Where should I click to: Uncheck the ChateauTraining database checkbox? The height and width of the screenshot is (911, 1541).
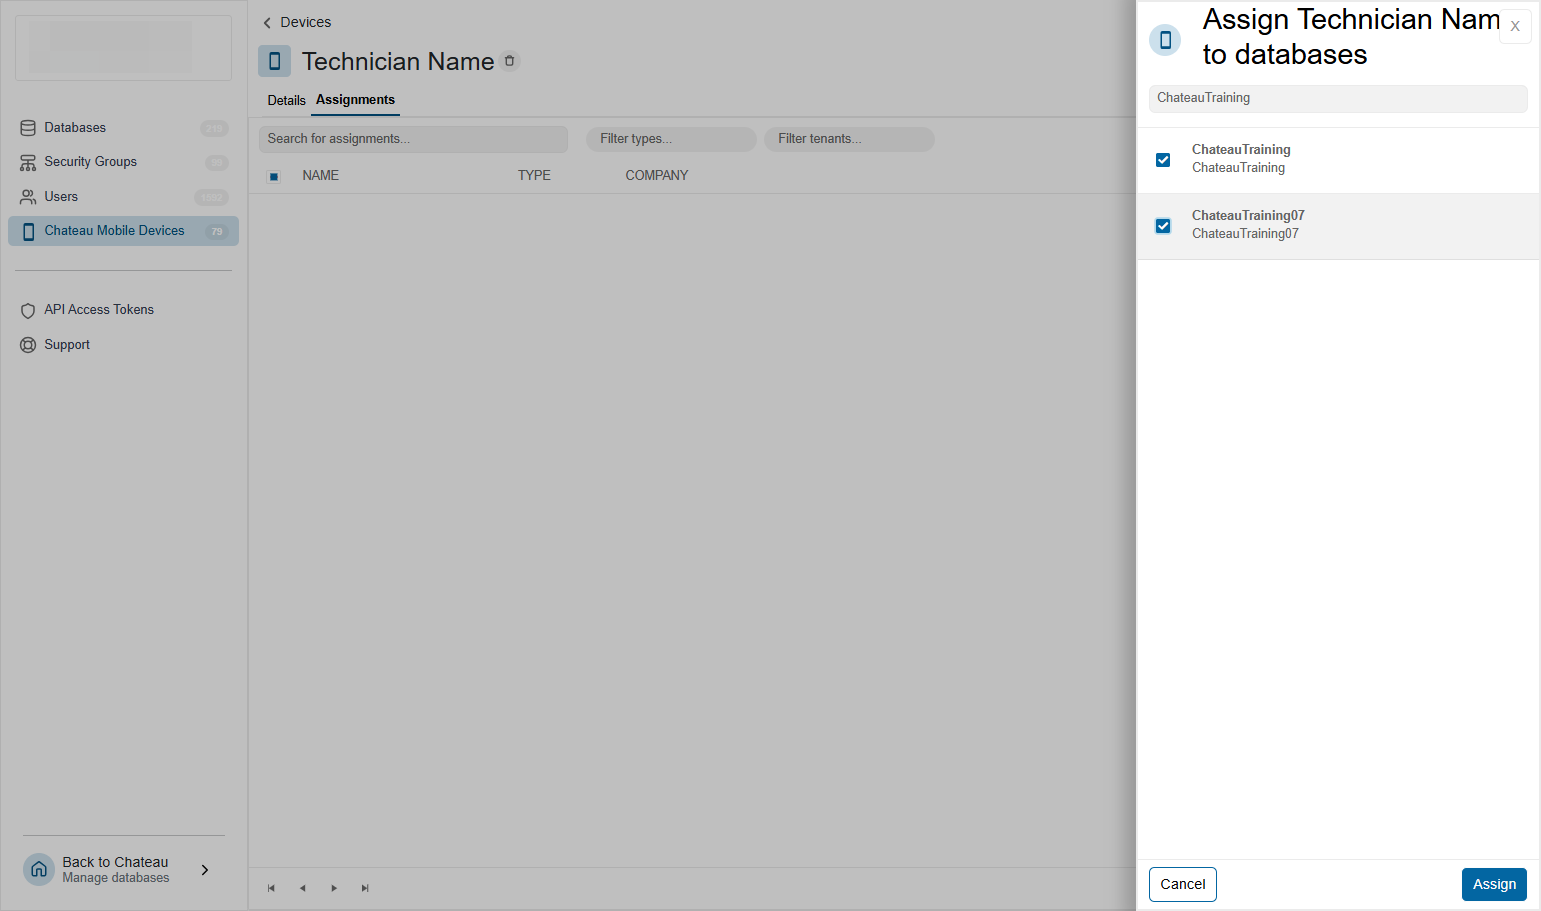coord(1163,160)
